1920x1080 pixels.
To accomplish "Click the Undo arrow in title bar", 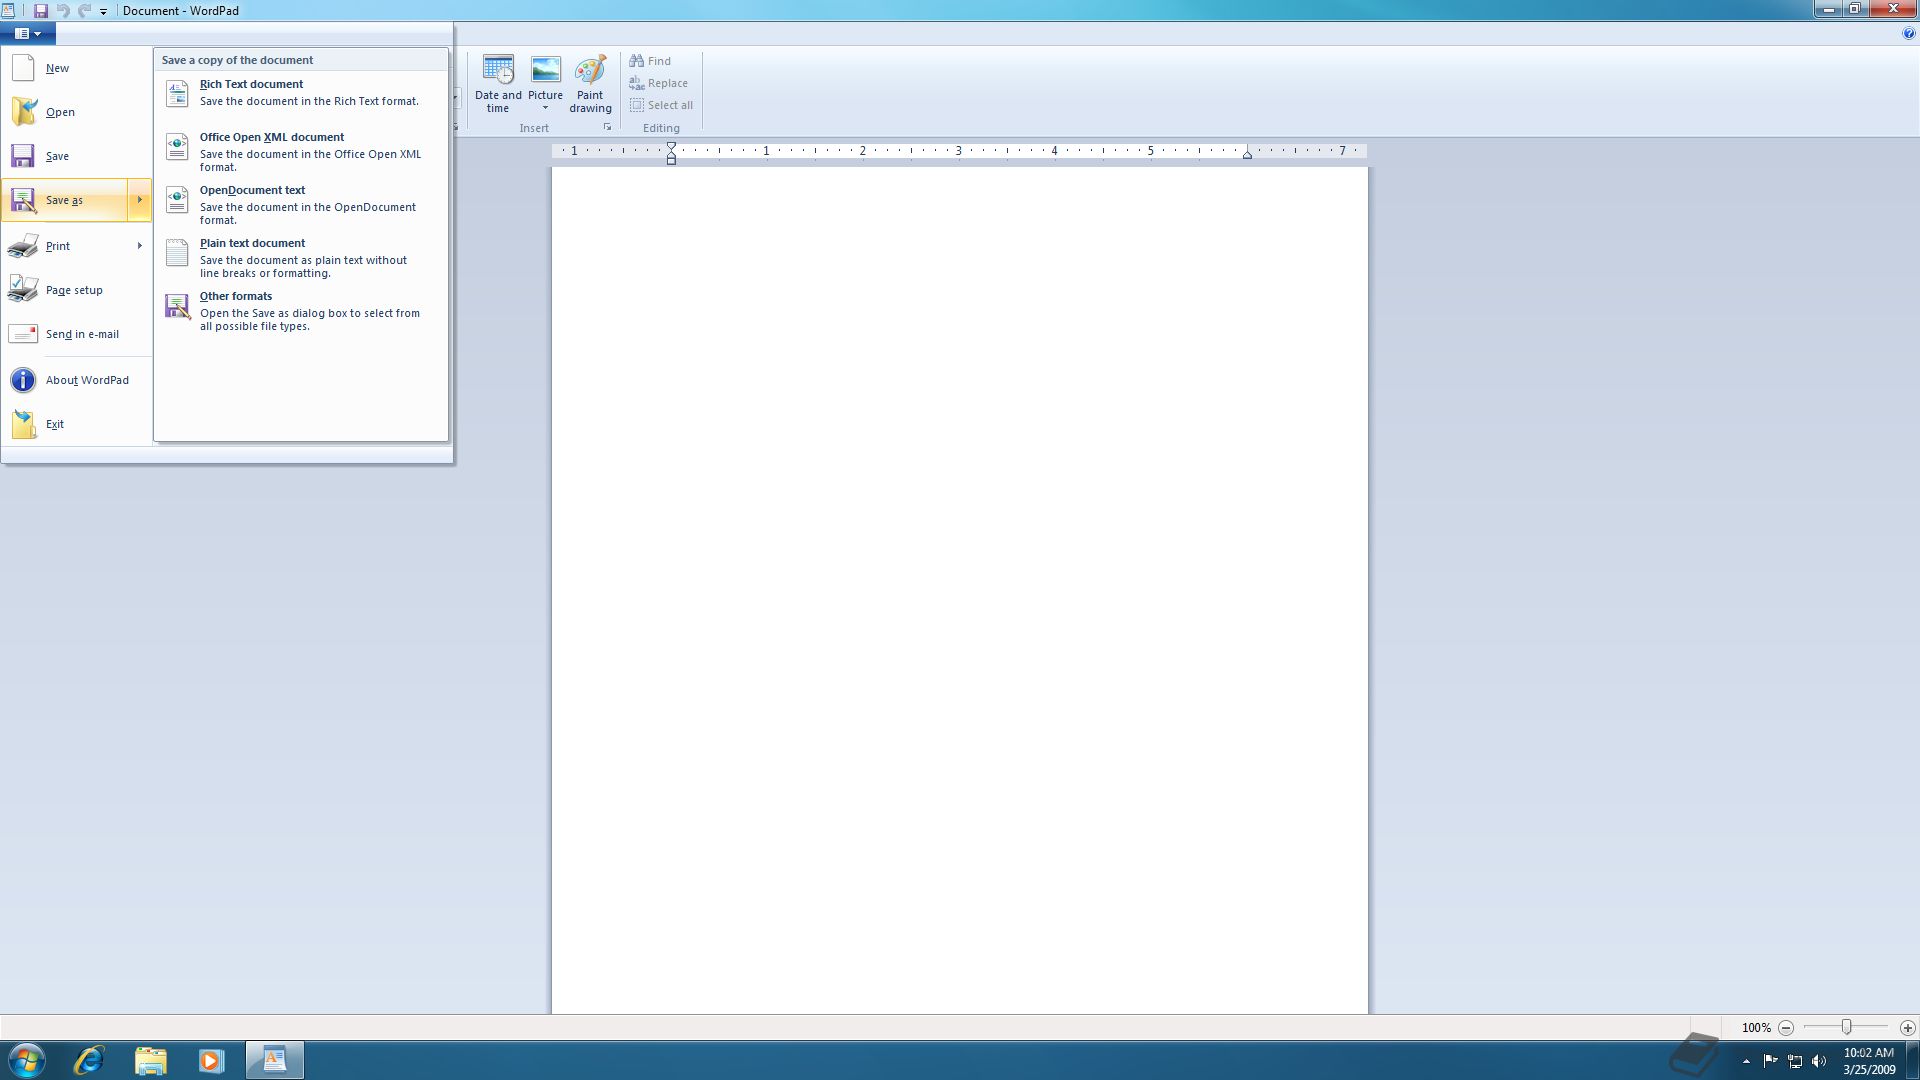I will point(63,10).
